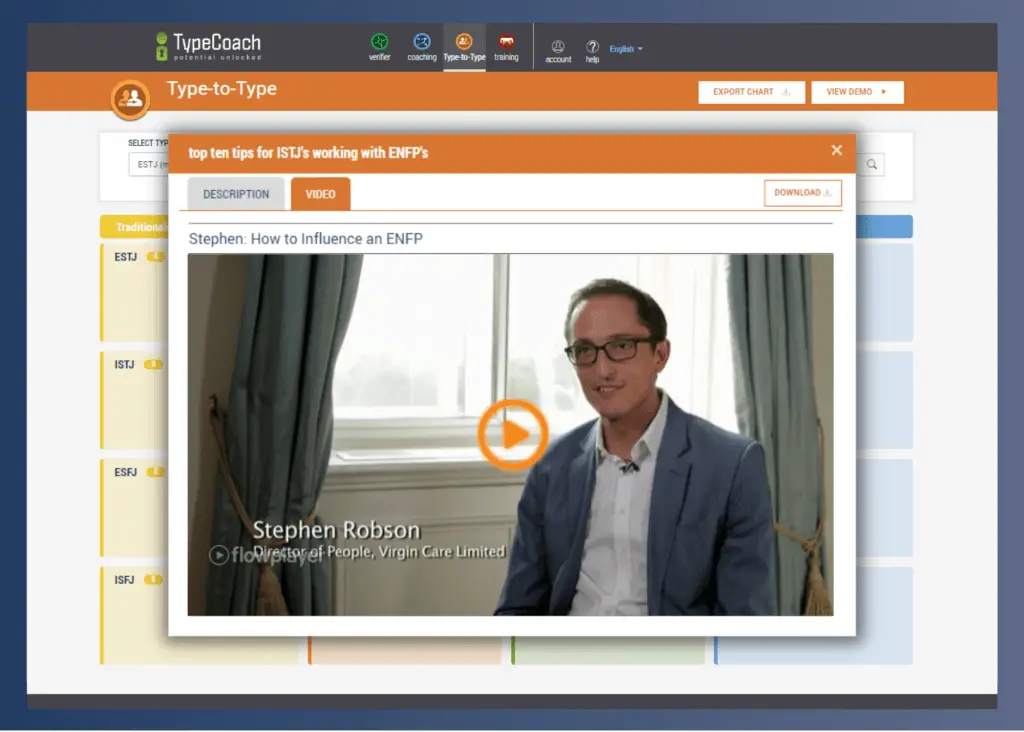Play the Stephen Robson video
This screenshot has width=1024, height=732.
(x=512, y=434)
